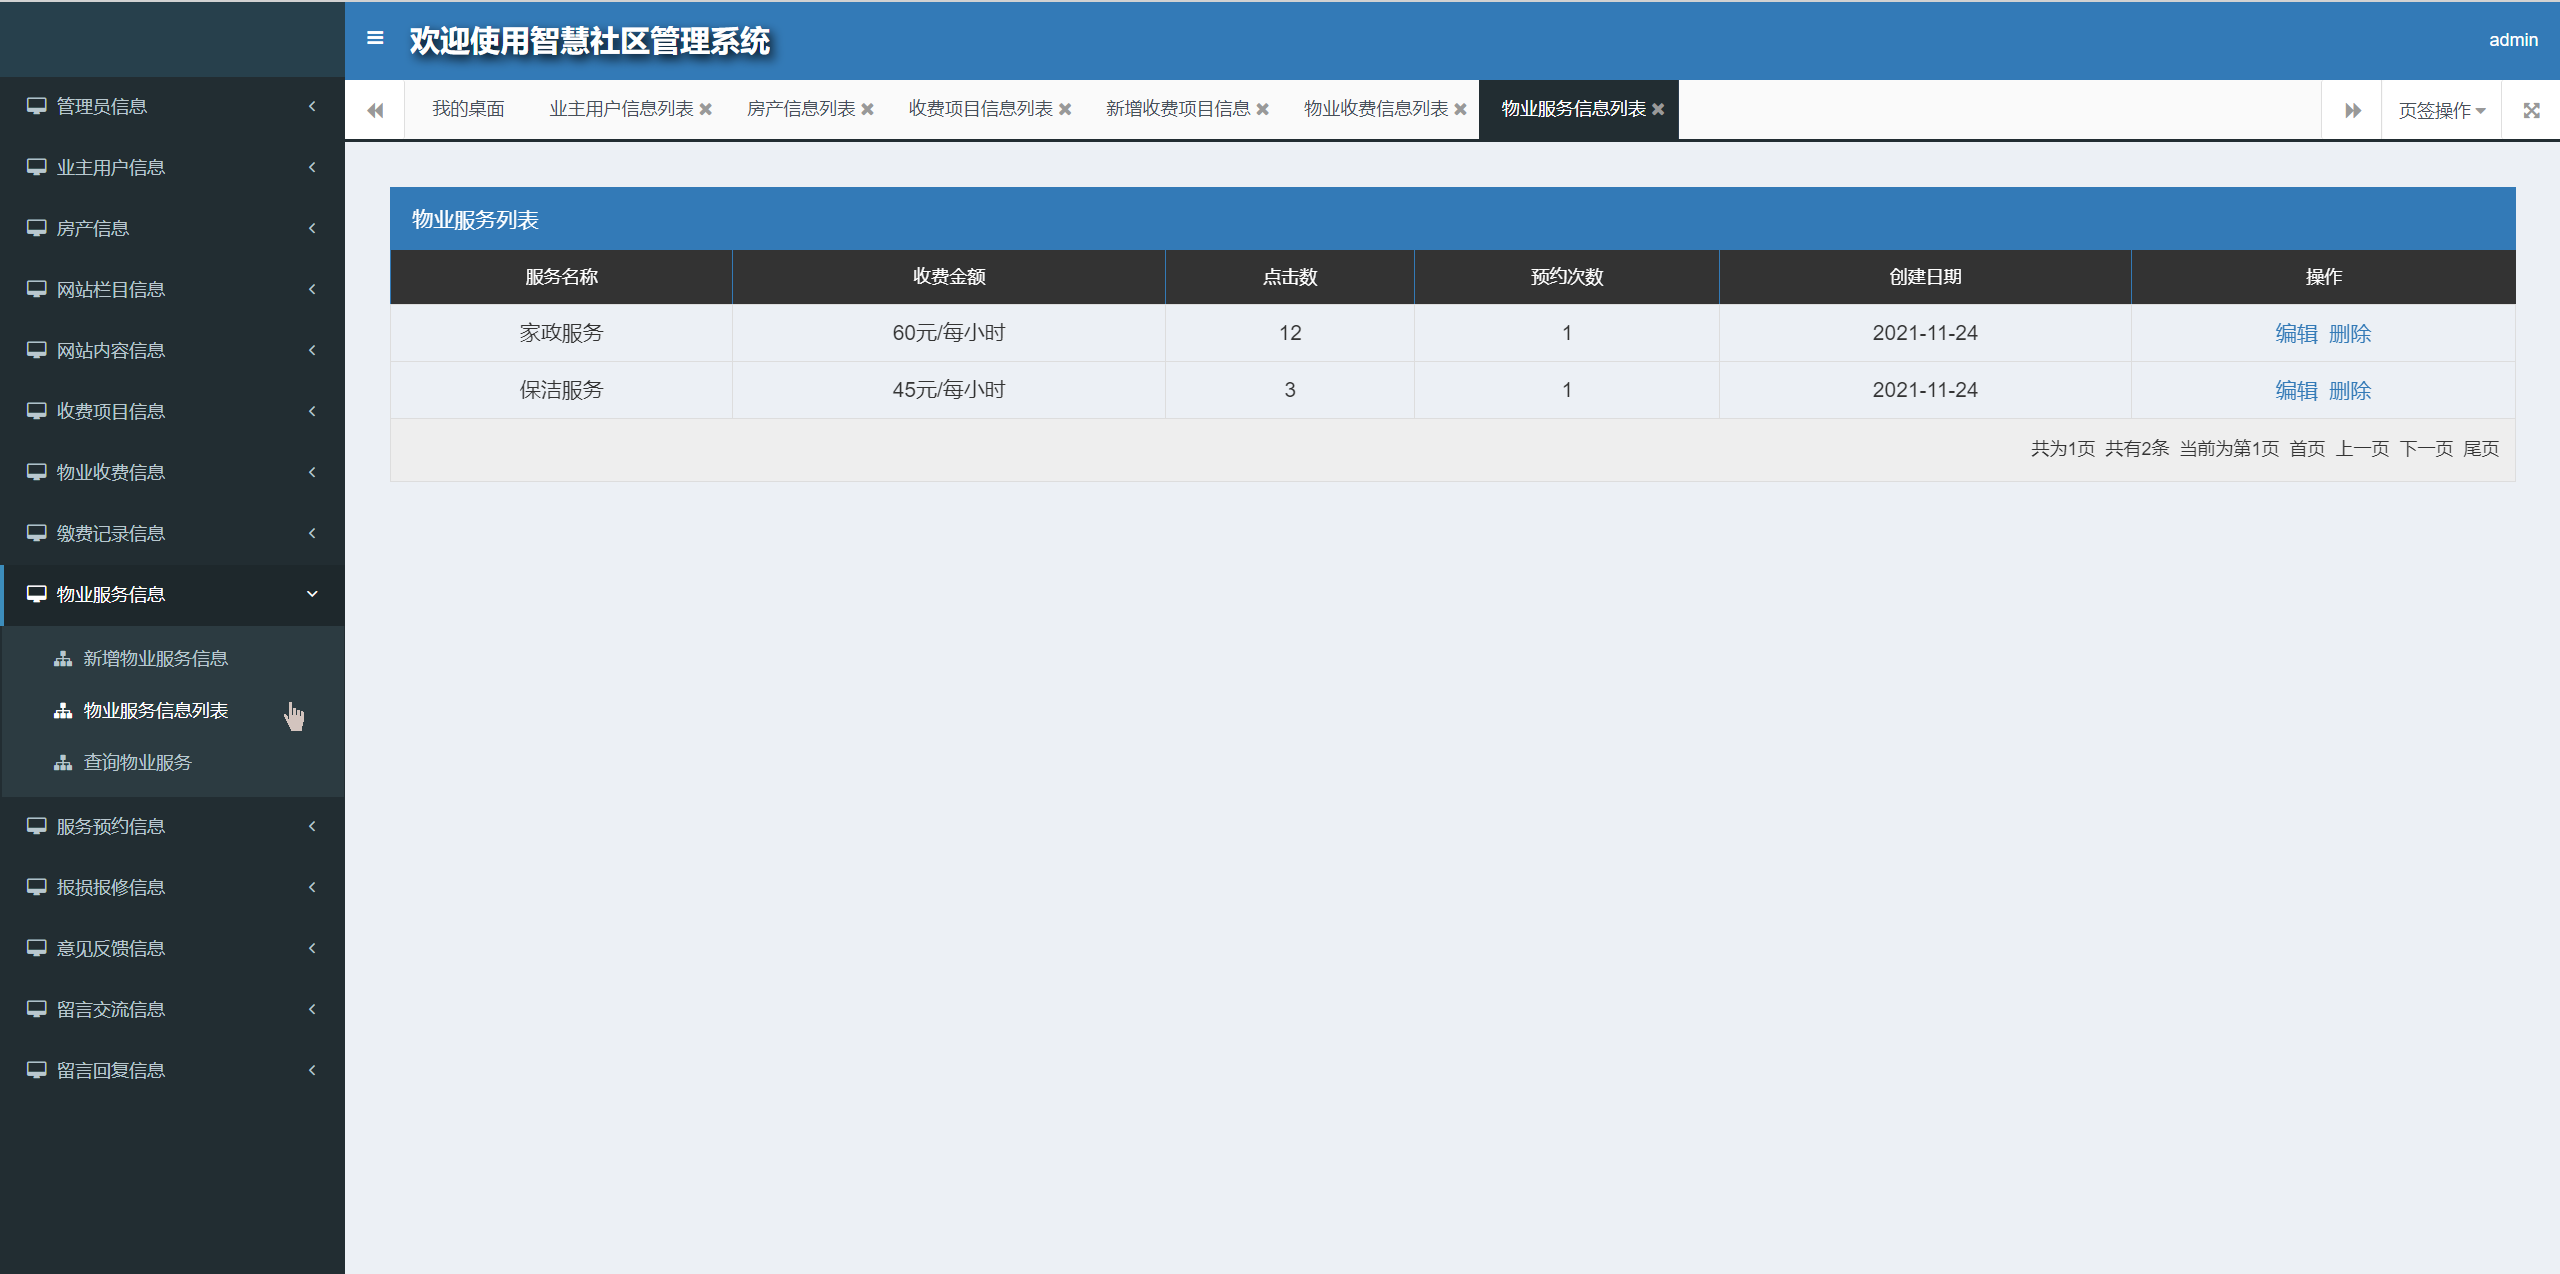Delete the 家政服务 row
This screenshot has width=2560, height=1274.
pyautogui.click(x=2350, y=333)
